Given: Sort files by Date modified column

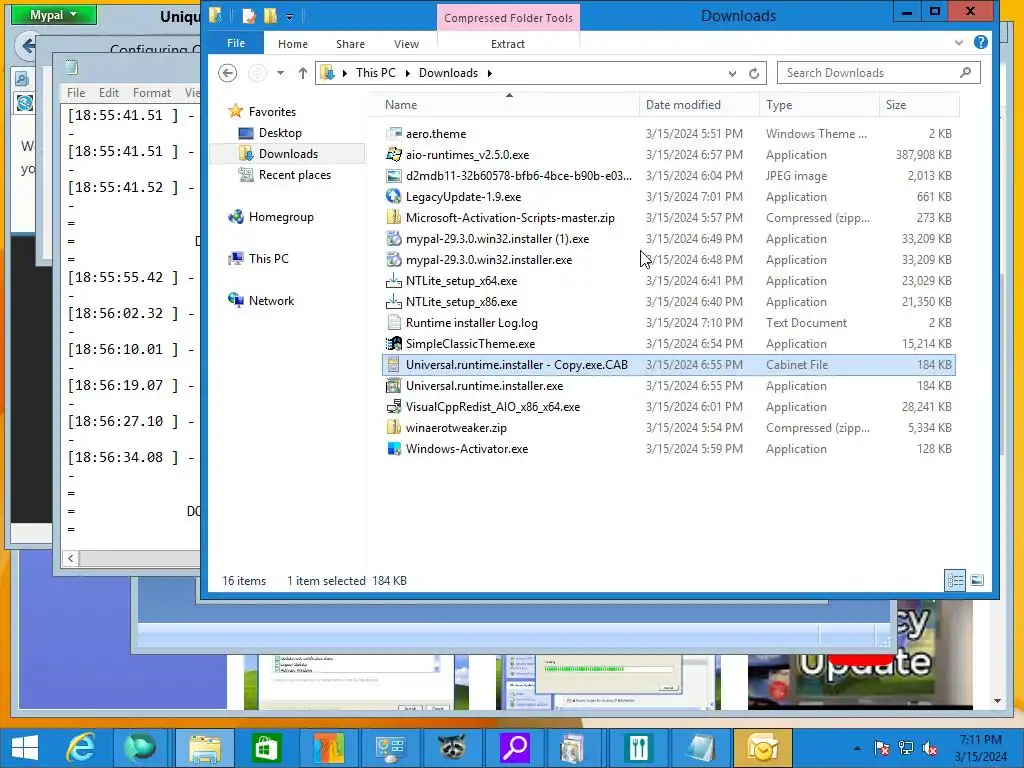Looking at the screenshot, I should tap(699, 104).
